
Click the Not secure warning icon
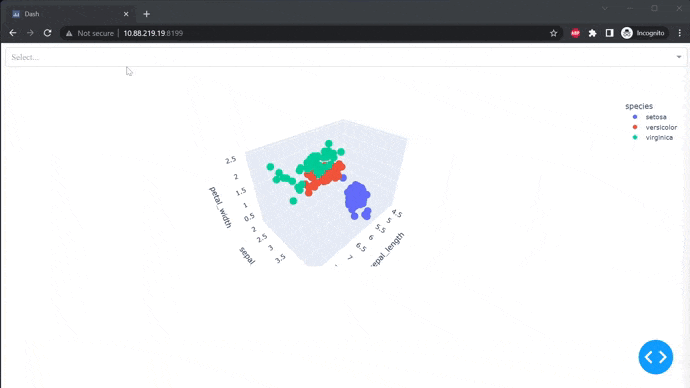coord(69,33)
